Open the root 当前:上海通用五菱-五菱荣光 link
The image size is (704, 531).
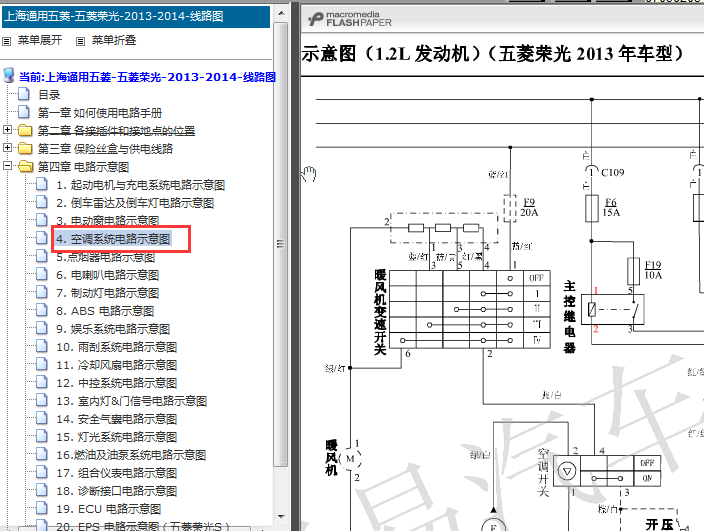coord(147,77)
